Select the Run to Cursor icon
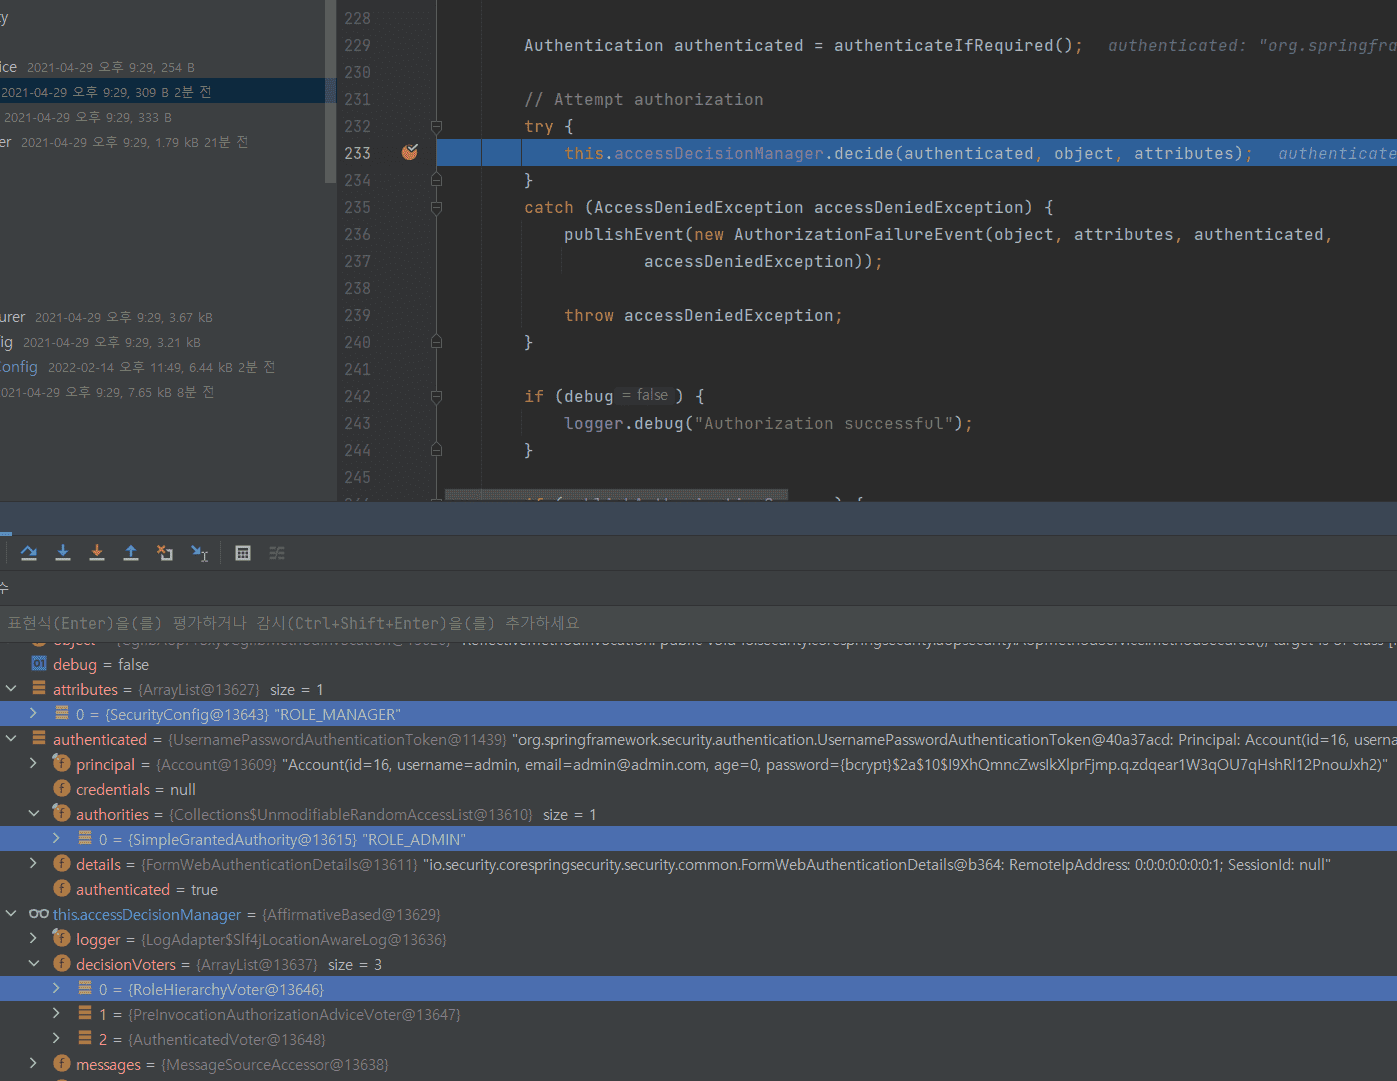 click(x=200, y=553)
